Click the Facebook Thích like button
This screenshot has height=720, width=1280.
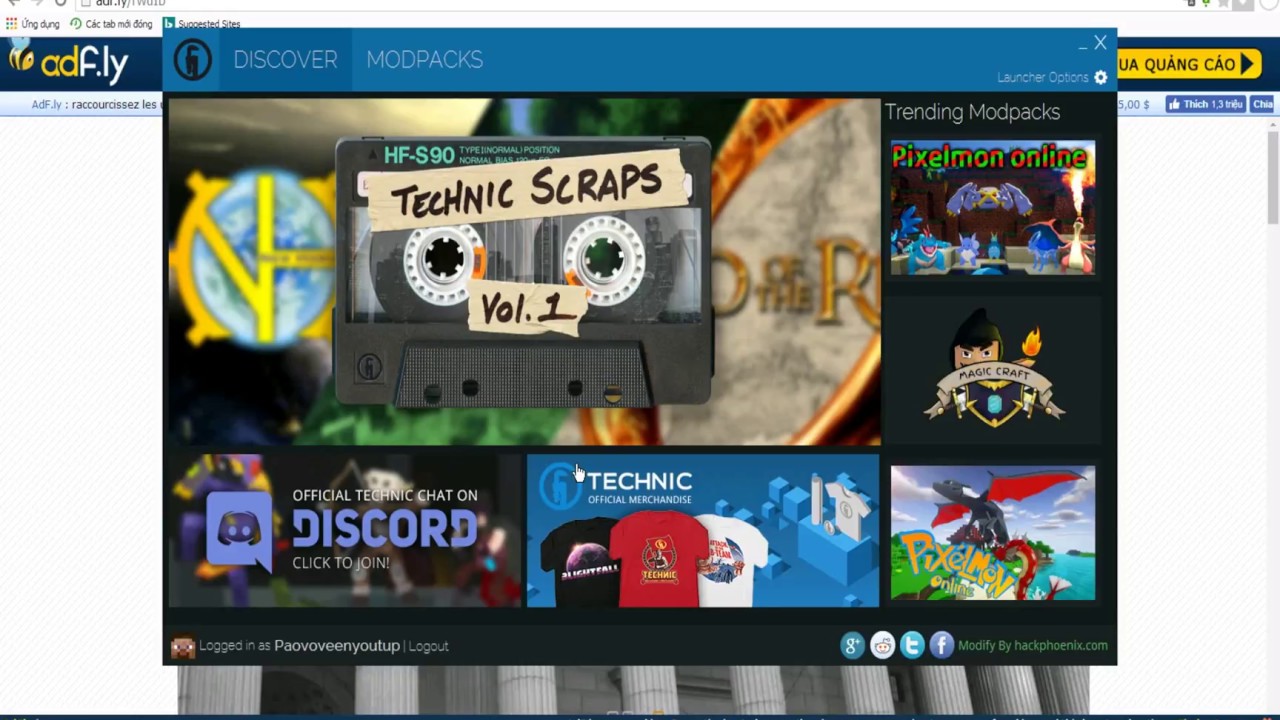click(x=1205, y=104)
